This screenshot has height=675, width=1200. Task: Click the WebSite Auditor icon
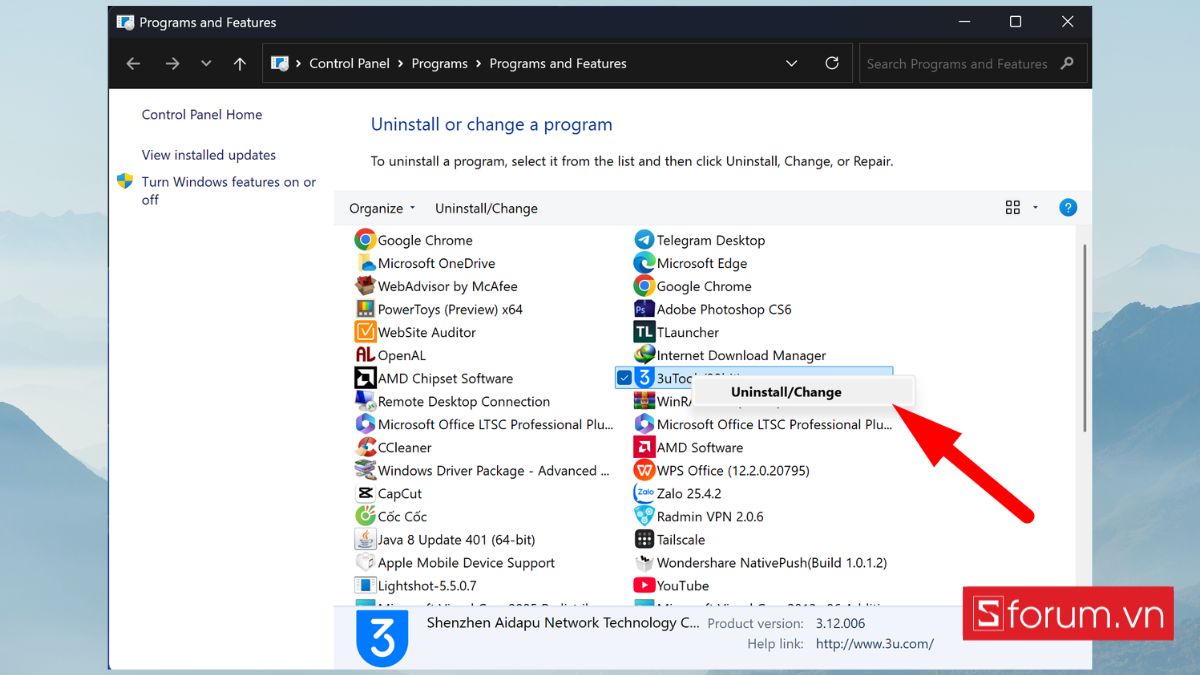tap(365, 332)
